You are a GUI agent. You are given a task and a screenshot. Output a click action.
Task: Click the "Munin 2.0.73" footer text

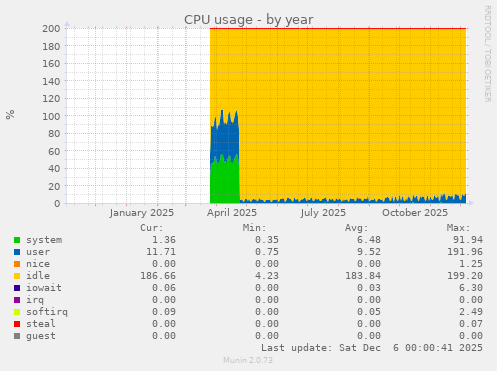(x=248, y=360)
